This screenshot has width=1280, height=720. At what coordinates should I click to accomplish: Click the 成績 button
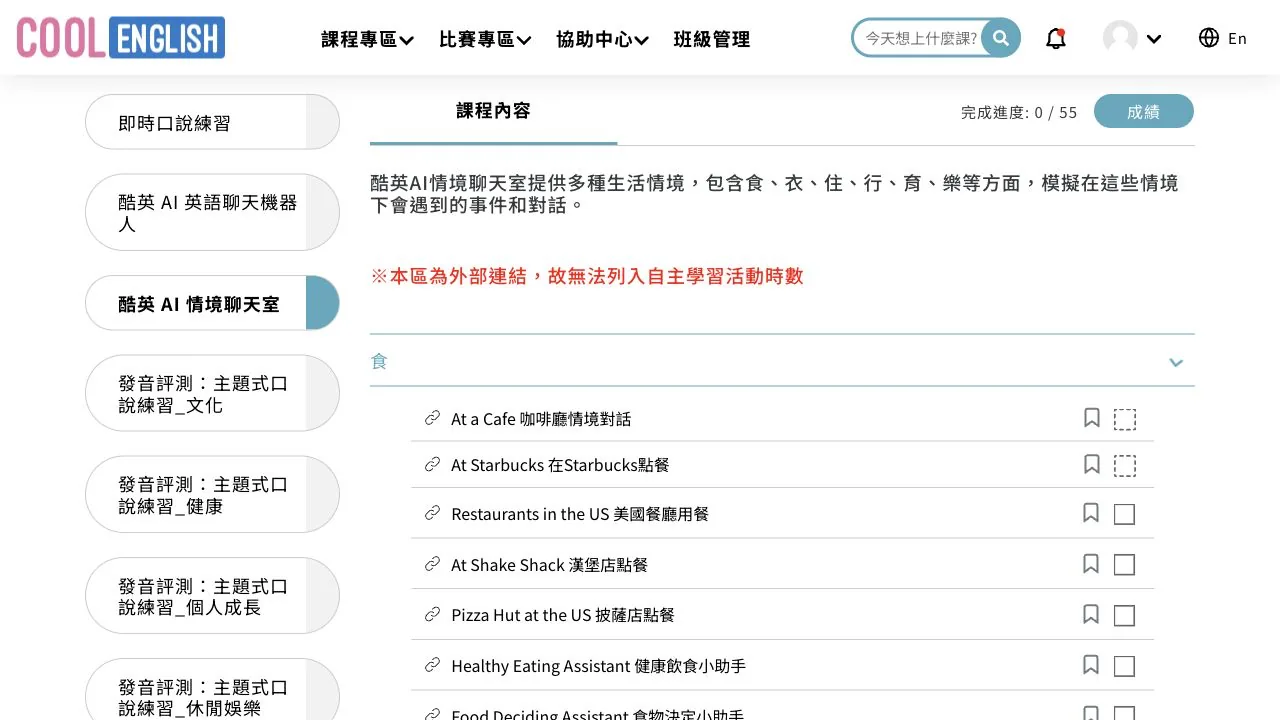pos(1143,111)
